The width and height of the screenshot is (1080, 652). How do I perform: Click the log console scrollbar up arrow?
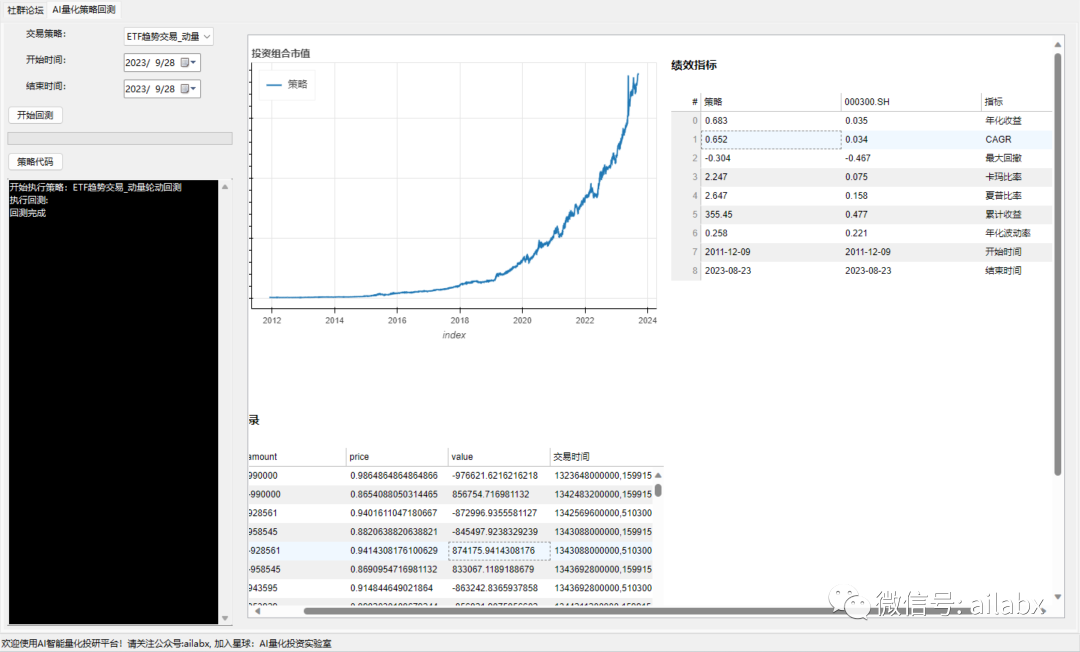tap(225, 187)
